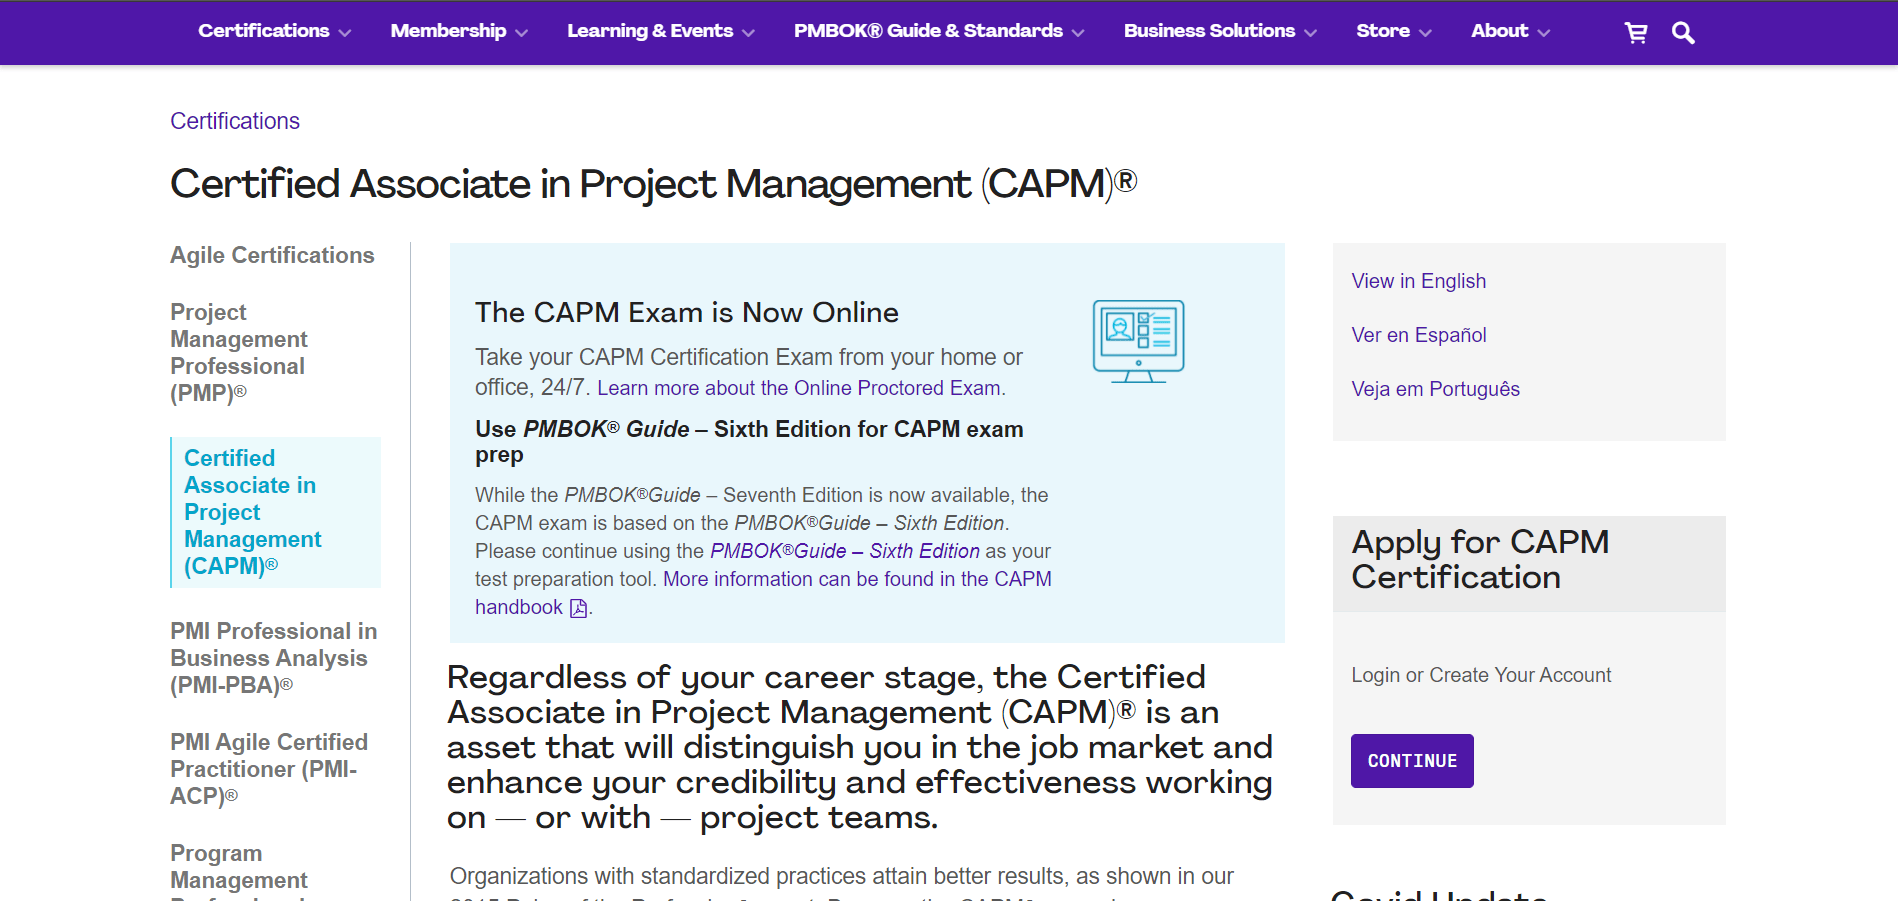The height and width of the screenshot is (901, 1898).
Task: Click the search magnifier icon
Action: [1683, 33]
